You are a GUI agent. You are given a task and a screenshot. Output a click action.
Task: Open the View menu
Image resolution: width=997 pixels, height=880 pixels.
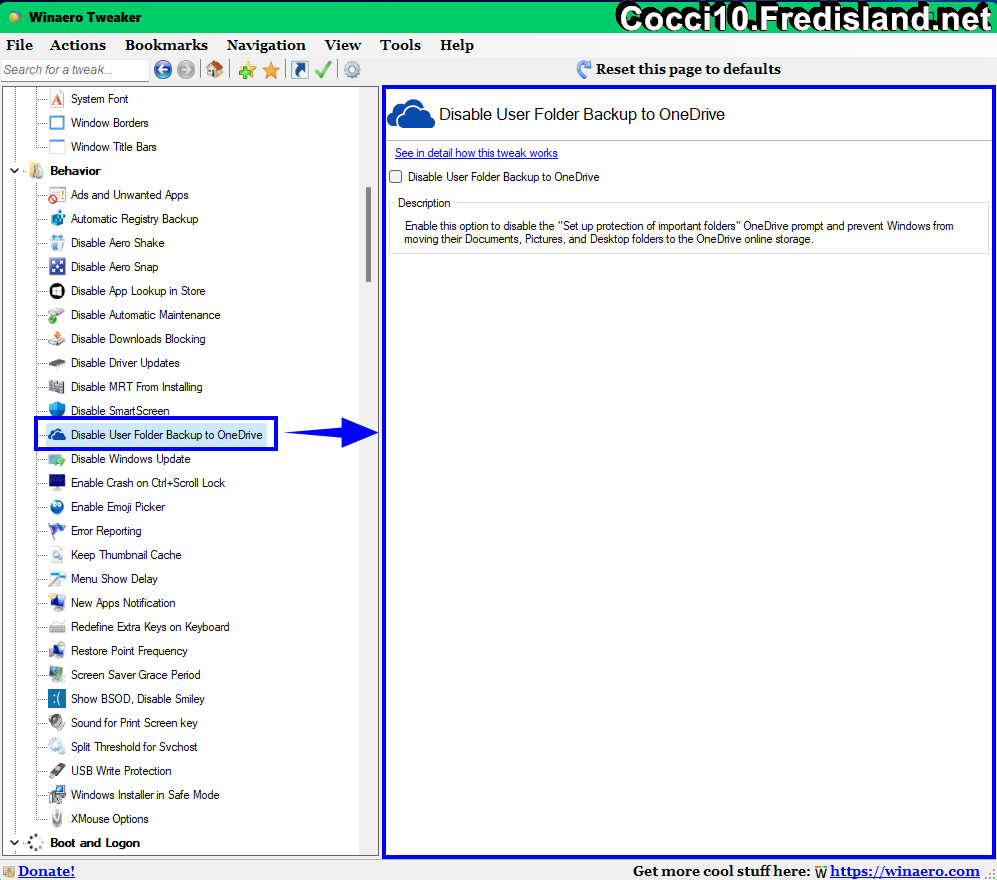[343, 45]
